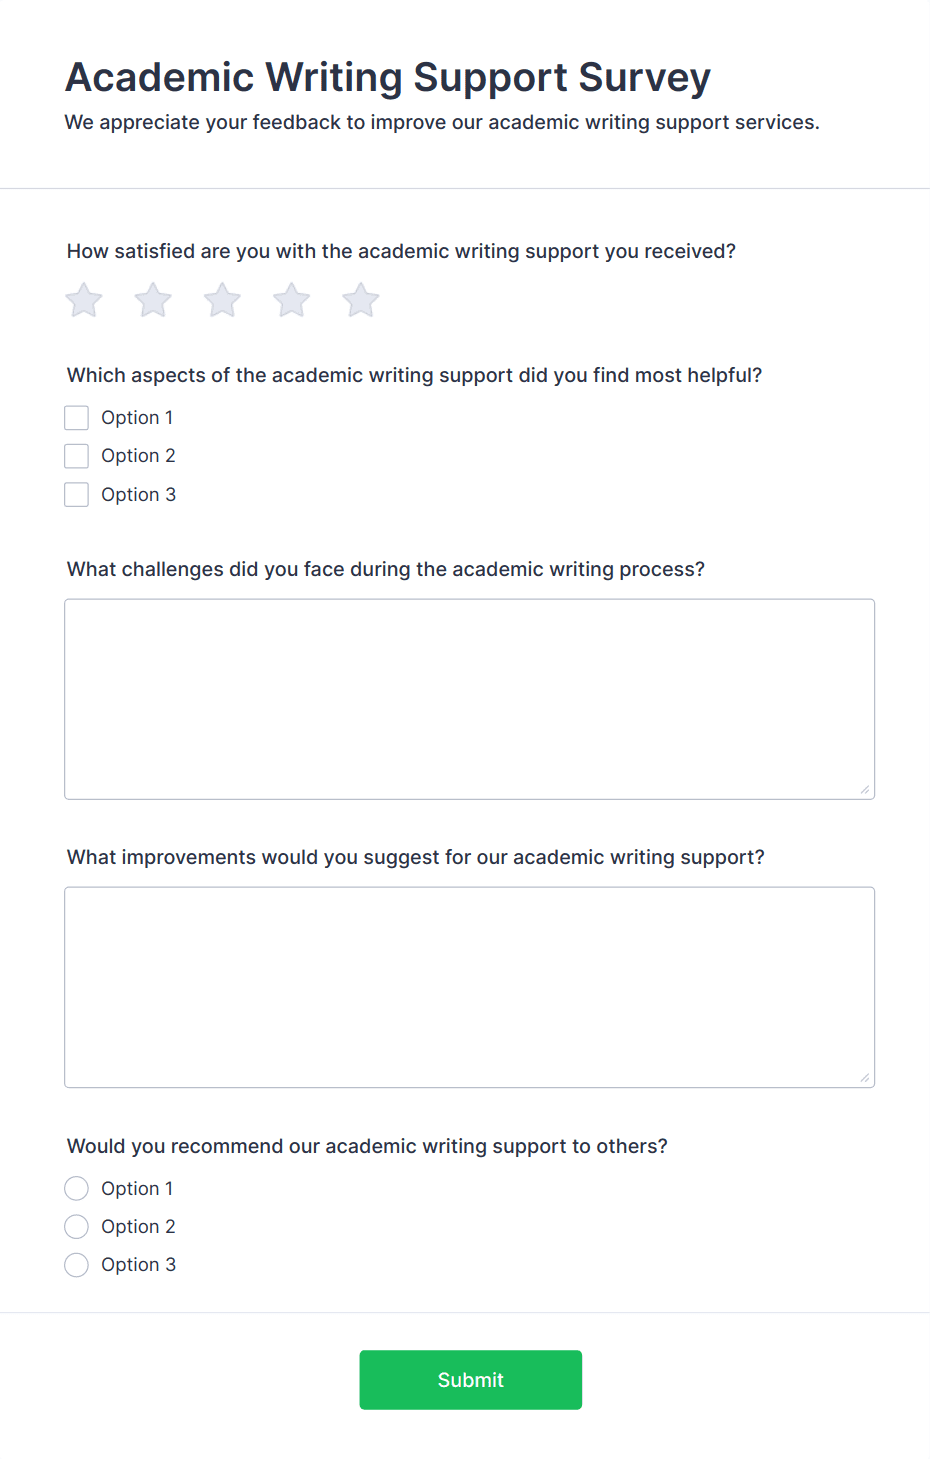Click the improvements text area resize handle
930x1459 pixels.
865,1078
